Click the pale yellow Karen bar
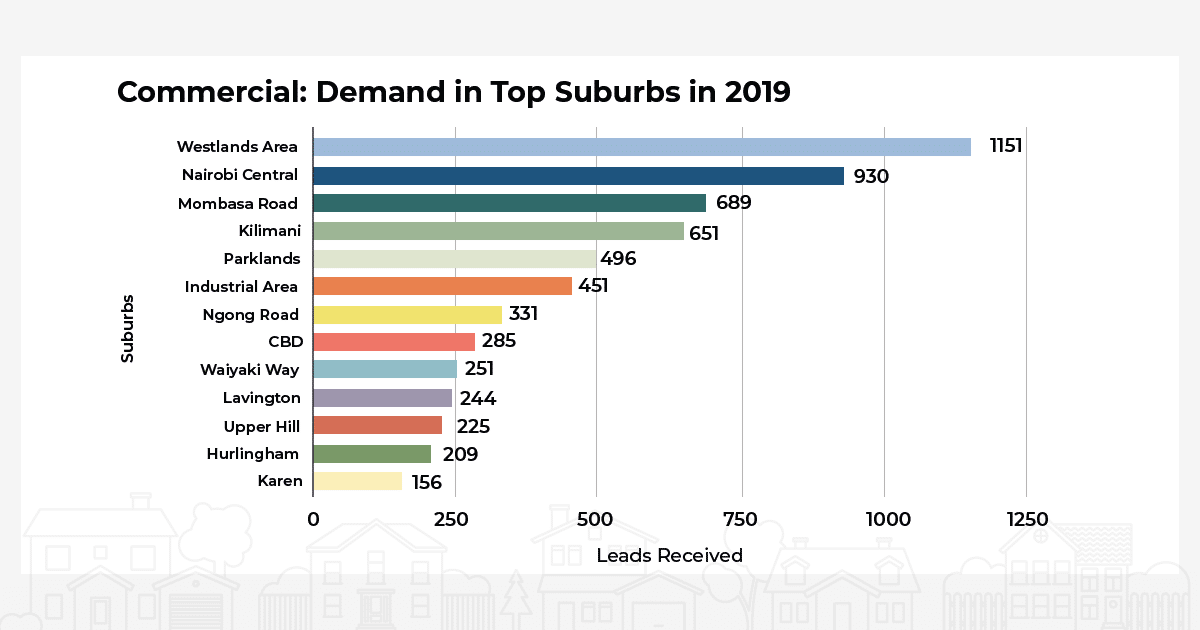 (x=357, y=481)
